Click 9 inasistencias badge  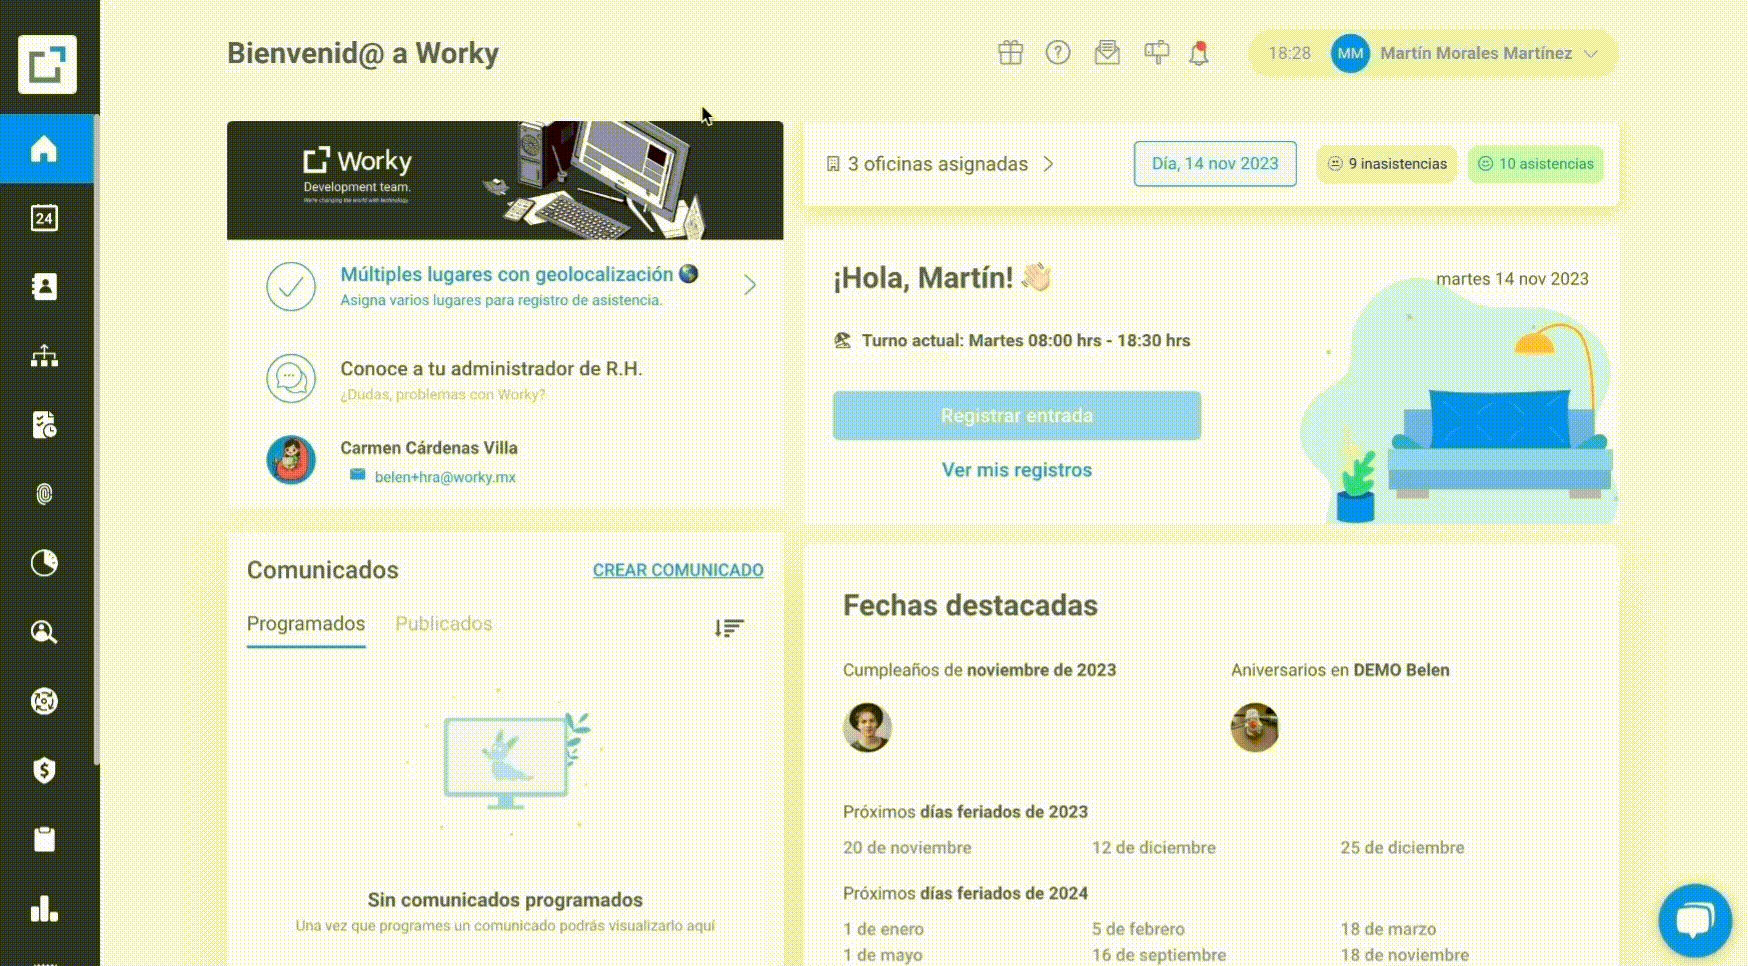pos(1387,164)
